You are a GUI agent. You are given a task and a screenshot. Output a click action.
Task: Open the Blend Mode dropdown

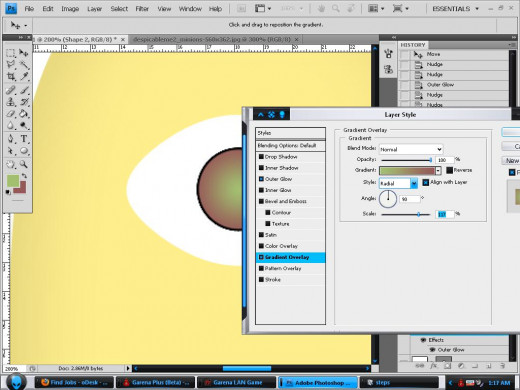(411, 149)
